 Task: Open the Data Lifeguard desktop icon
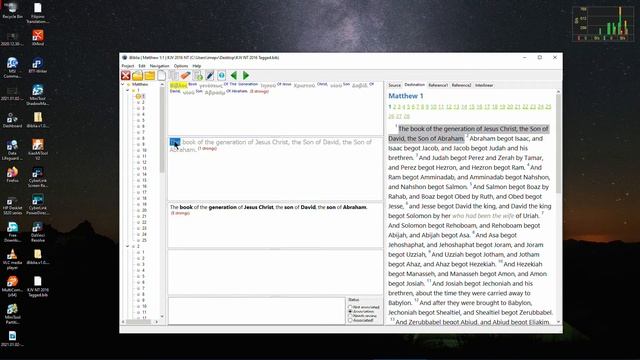point(12,149)
